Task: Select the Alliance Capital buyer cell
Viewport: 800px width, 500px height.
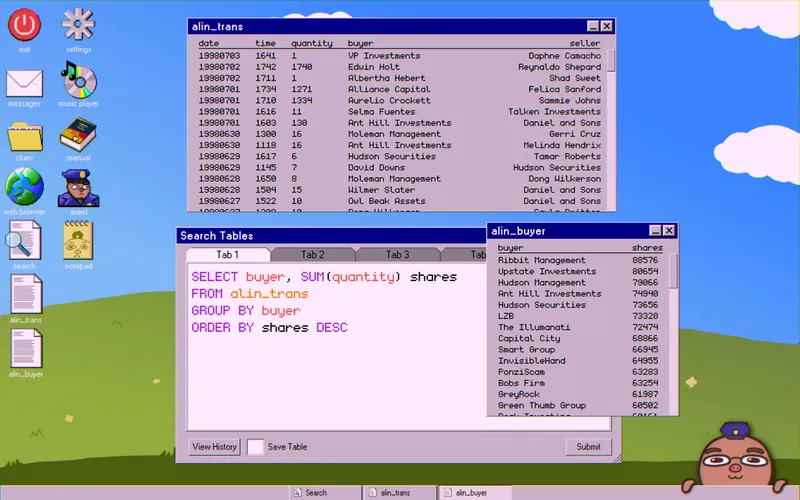Action: pos(389,89)
